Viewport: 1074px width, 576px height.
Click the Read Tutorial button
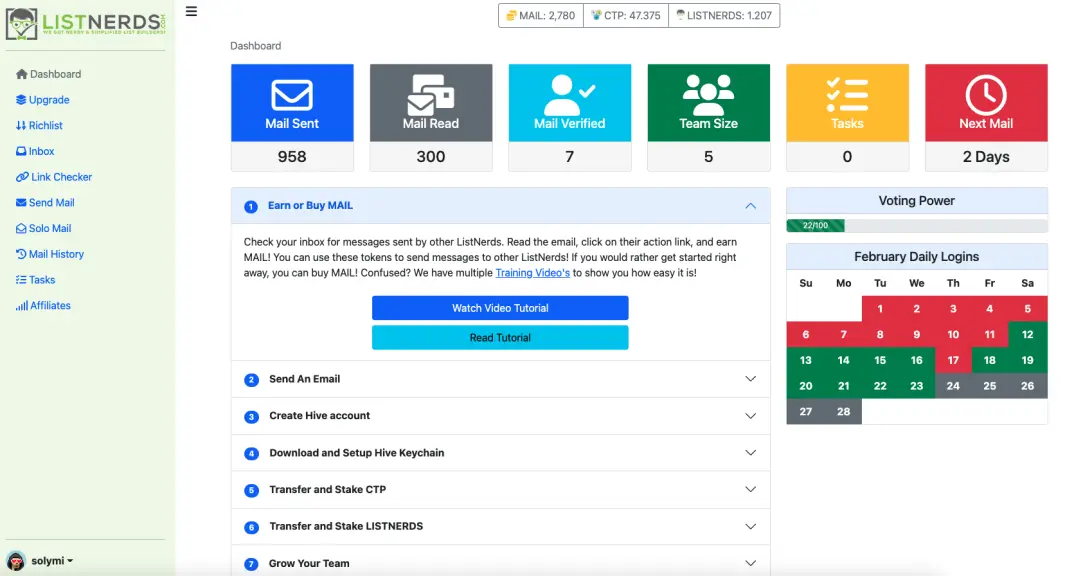500,338
